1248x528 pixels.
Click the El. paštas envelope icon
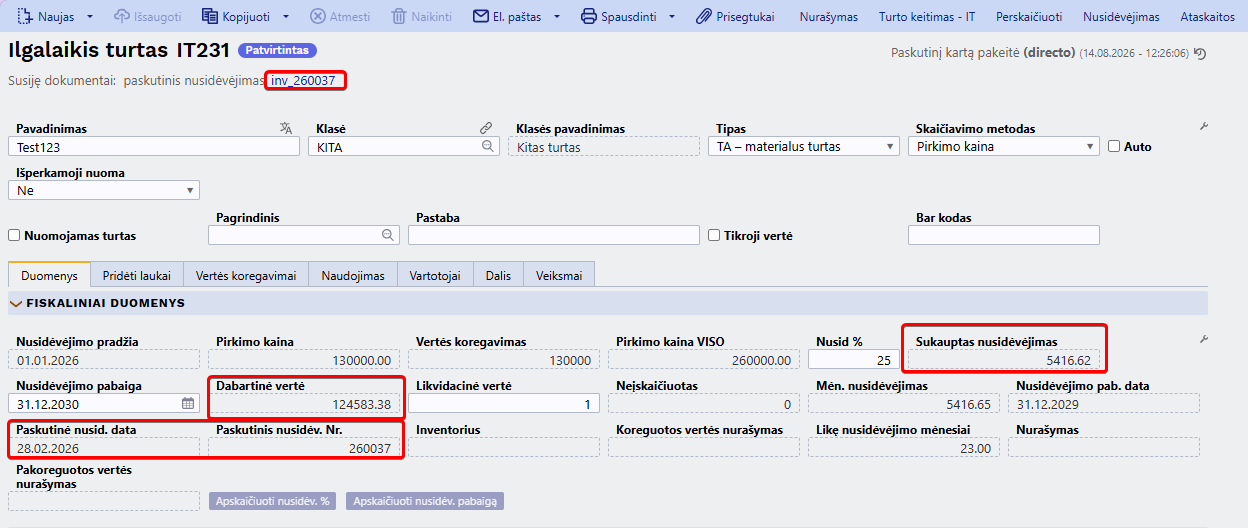tap(480, 17)
